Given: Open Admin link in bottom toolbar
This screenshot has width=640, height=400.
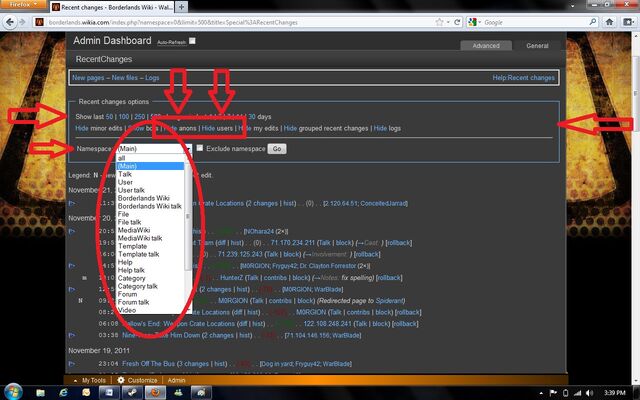Looking at the screenshot, I should [176, 380].
